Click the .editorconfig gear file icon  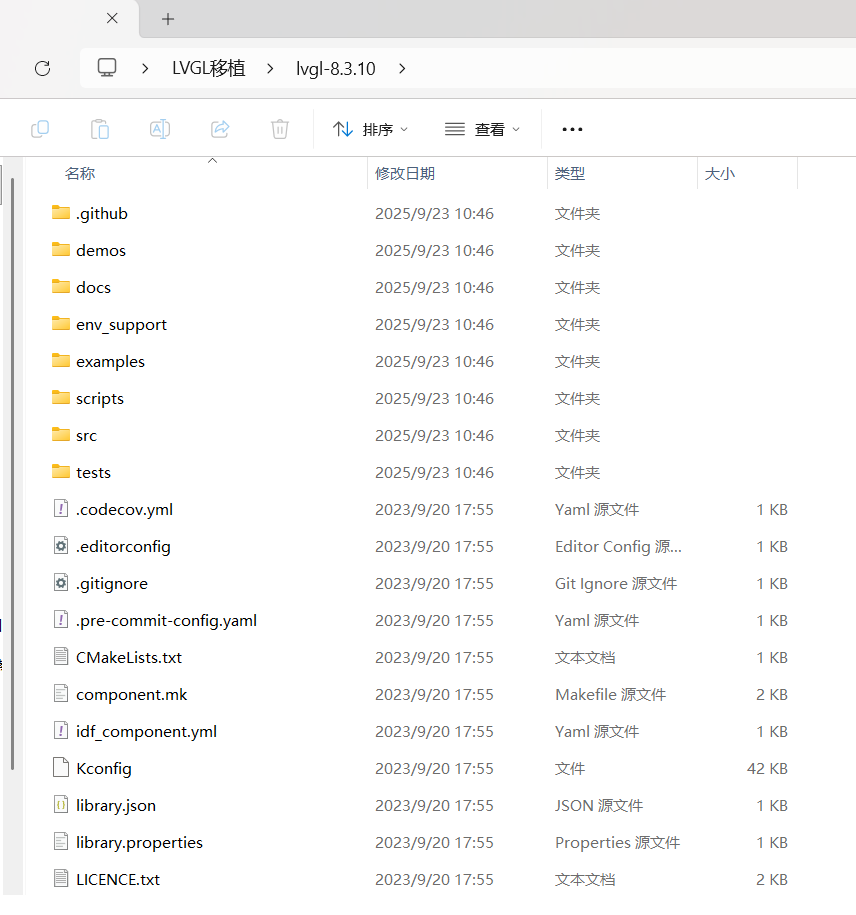pos(61,546)
